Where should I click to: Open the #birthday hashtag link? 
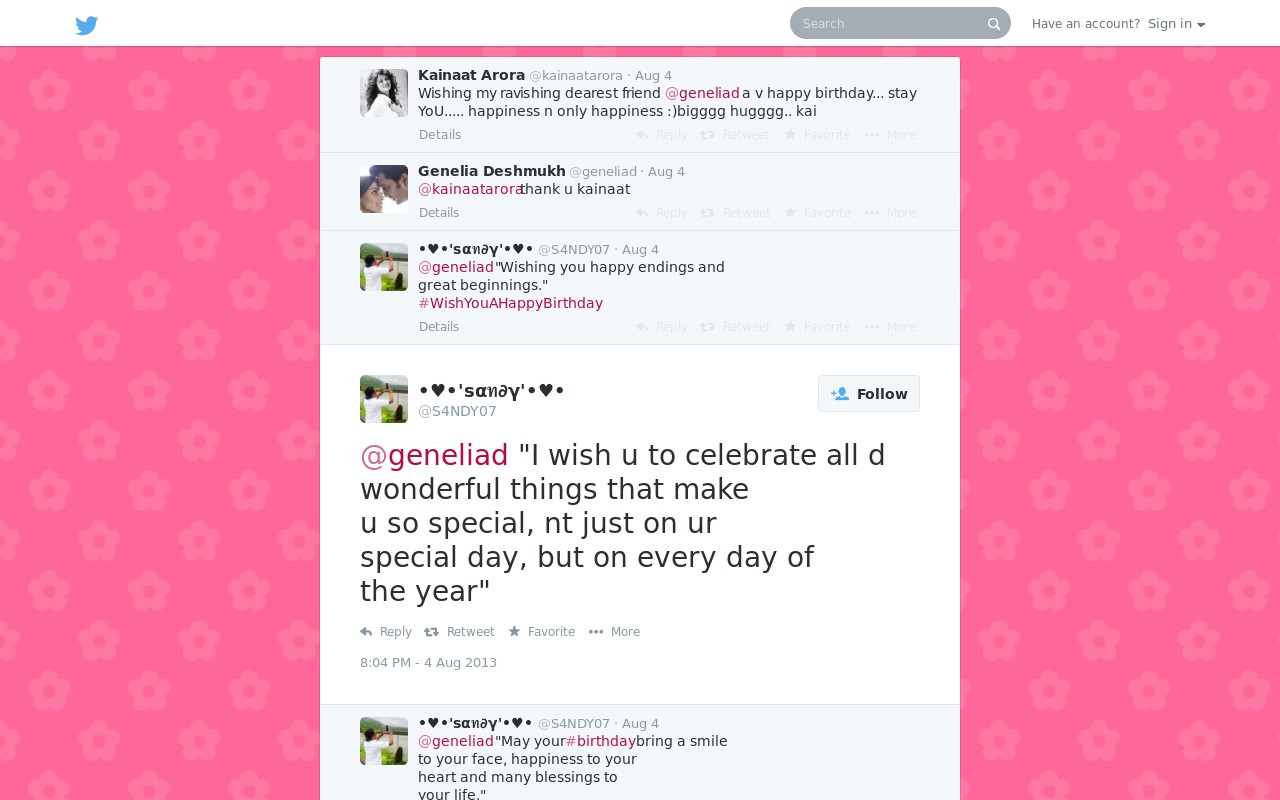point(600,741)
